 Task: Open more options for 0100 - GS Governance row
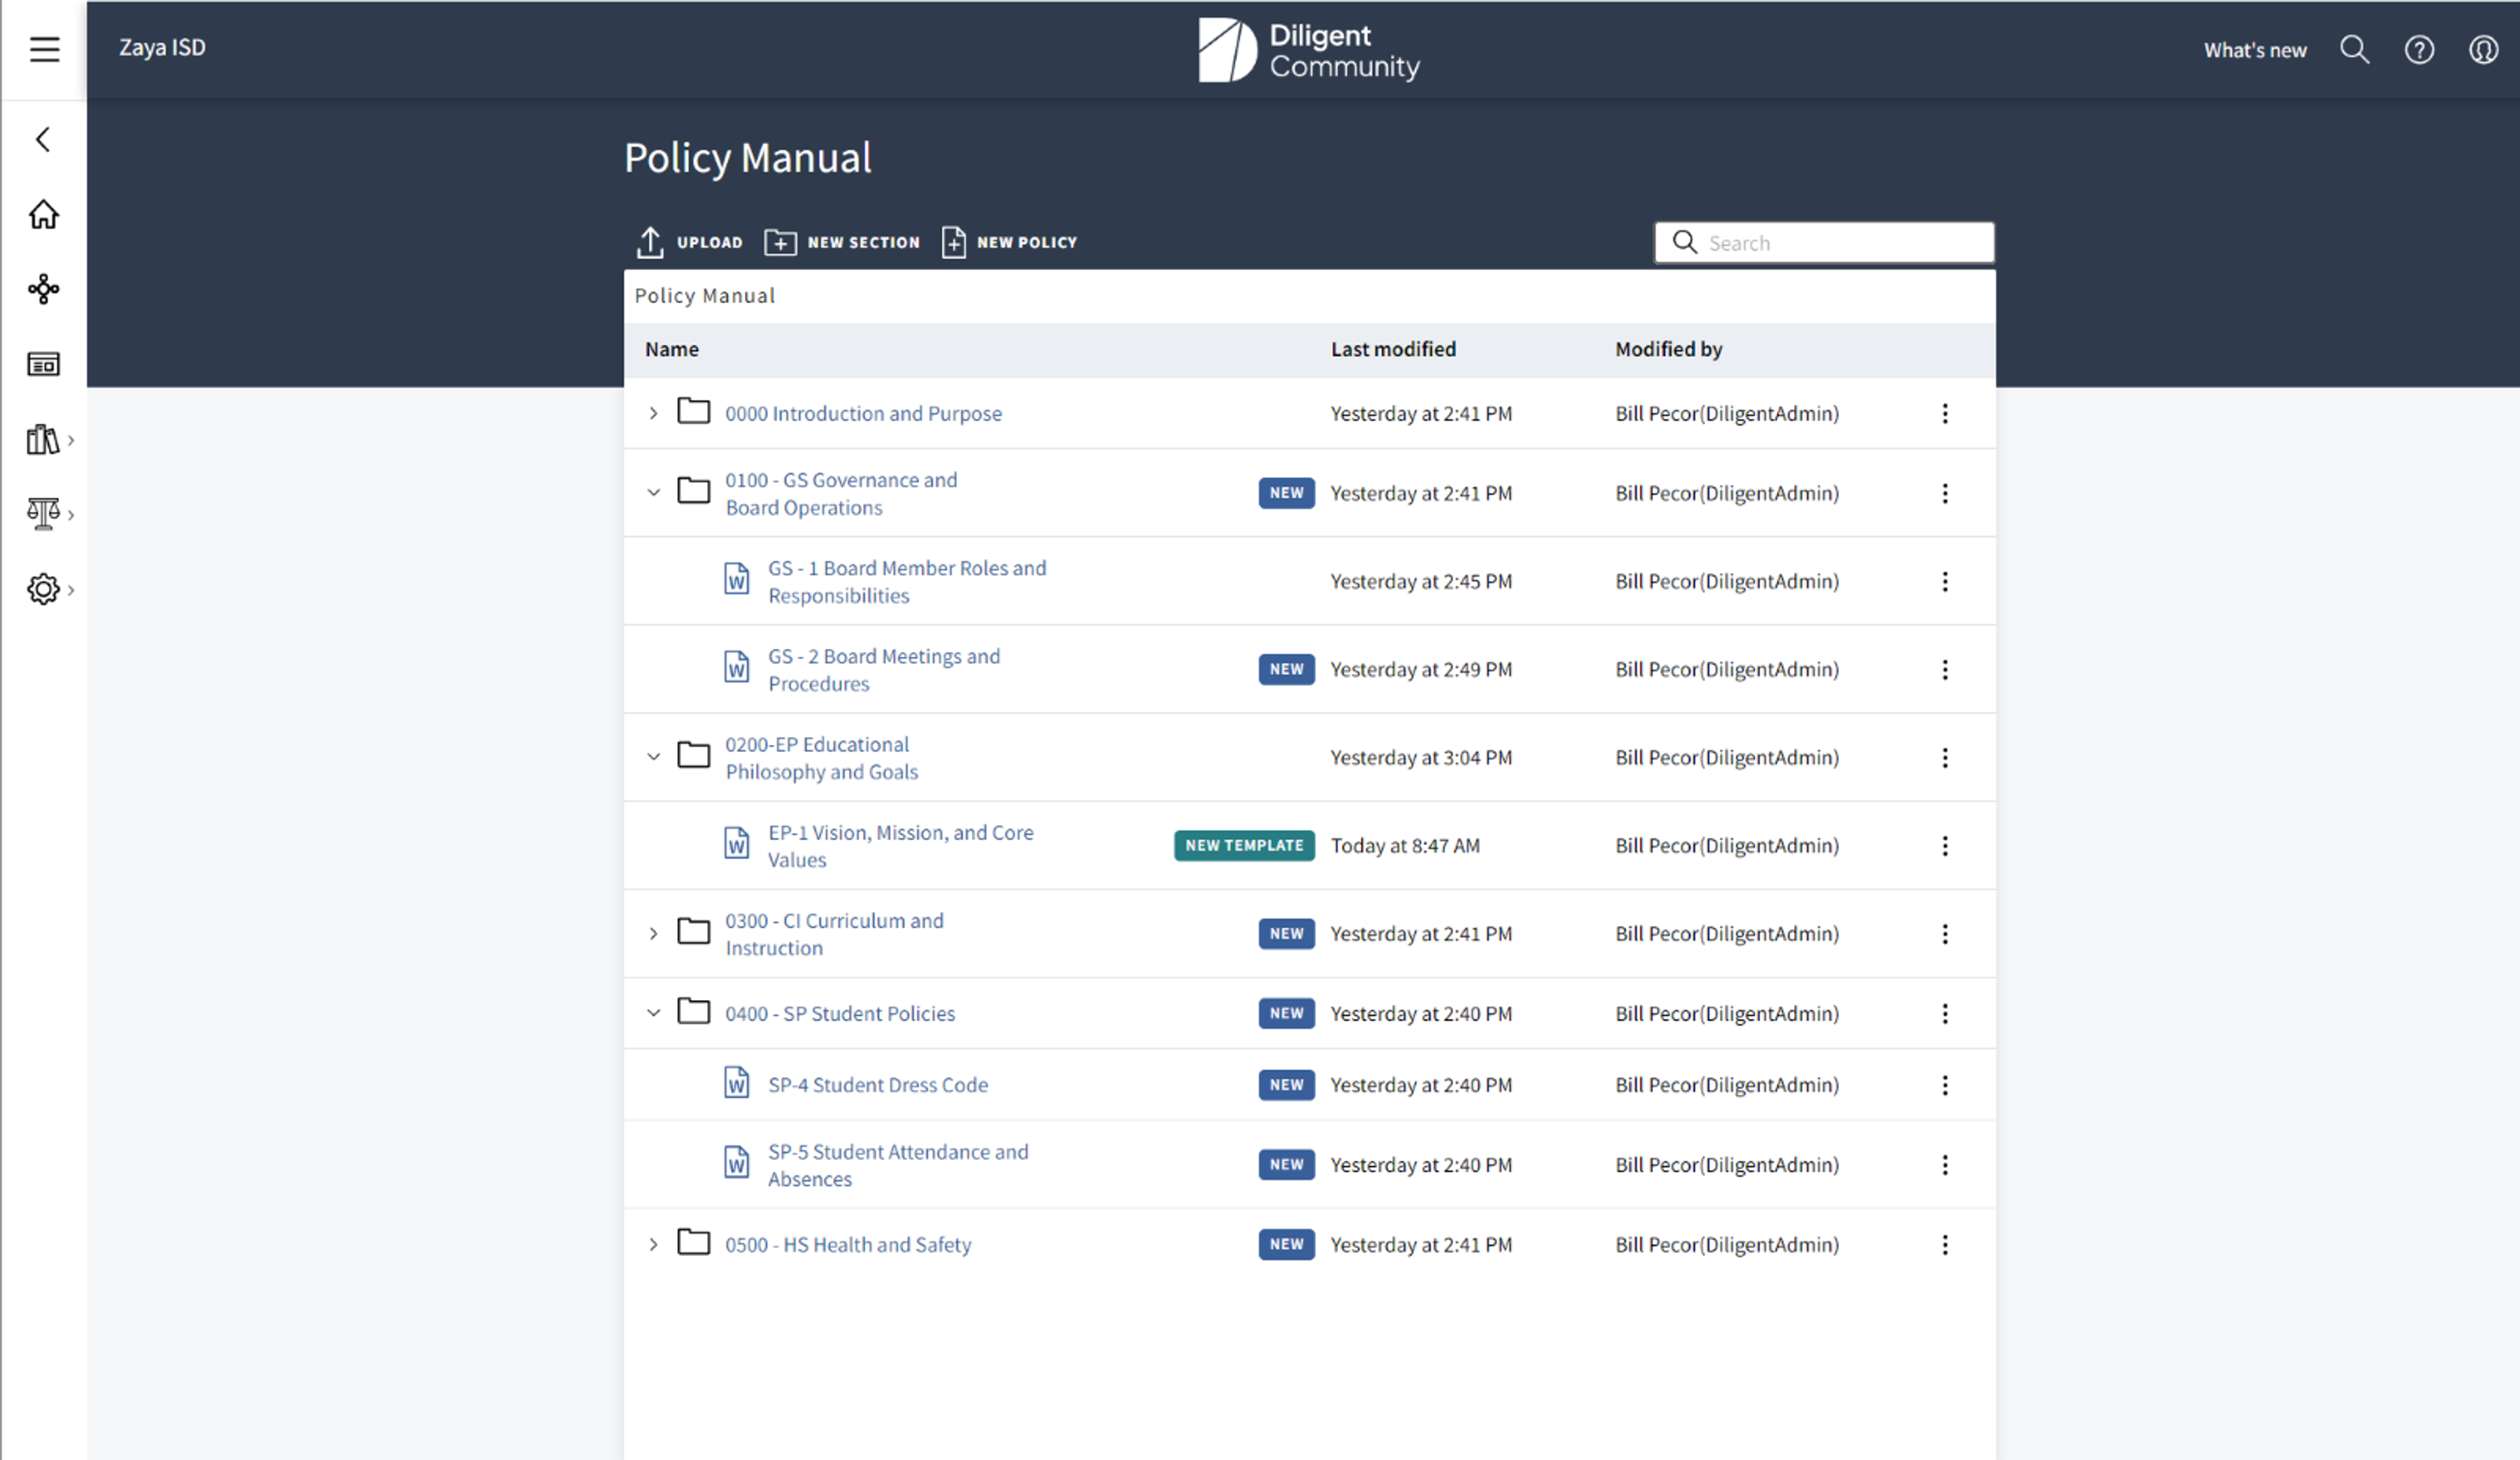tap(1944, 493)
